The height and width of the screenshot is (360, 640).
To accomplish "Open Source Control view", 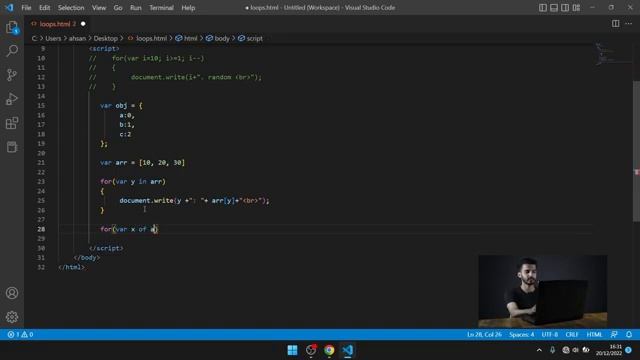I will click(x=12, y=75).
